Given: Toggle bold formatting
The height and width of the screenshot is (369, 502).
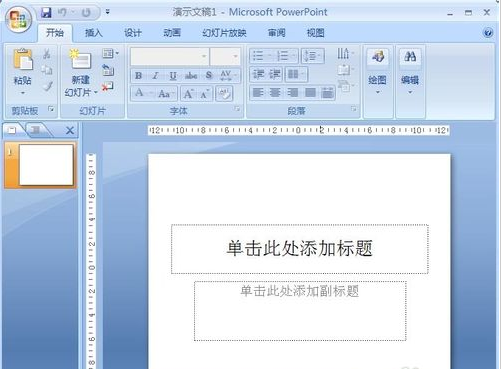Looking at the screenshot, I should point(139,76).
